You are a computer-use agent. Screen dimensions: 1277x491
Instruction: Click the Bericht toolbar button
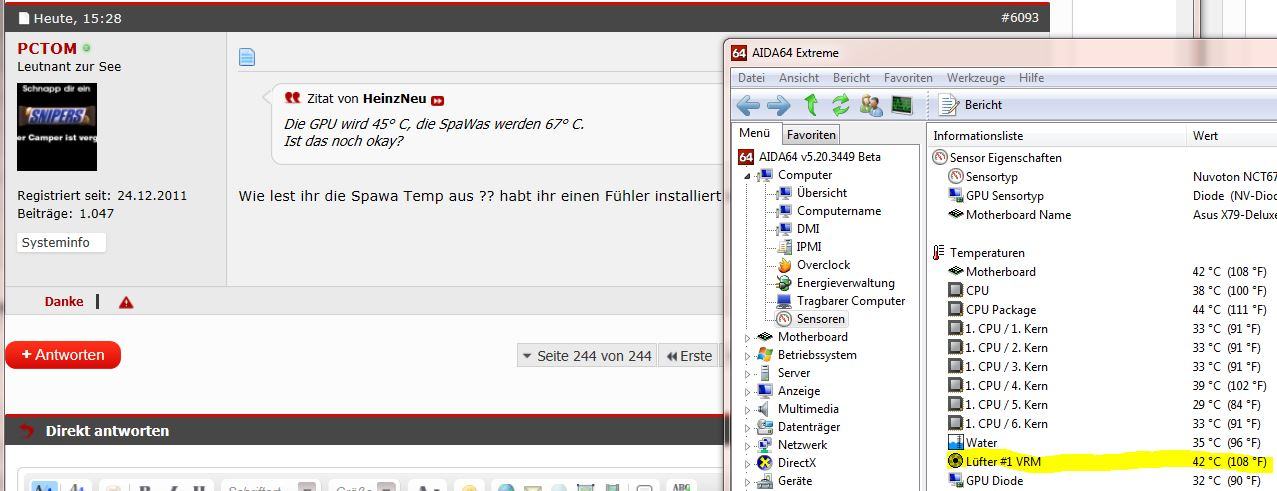click(971, 105)
